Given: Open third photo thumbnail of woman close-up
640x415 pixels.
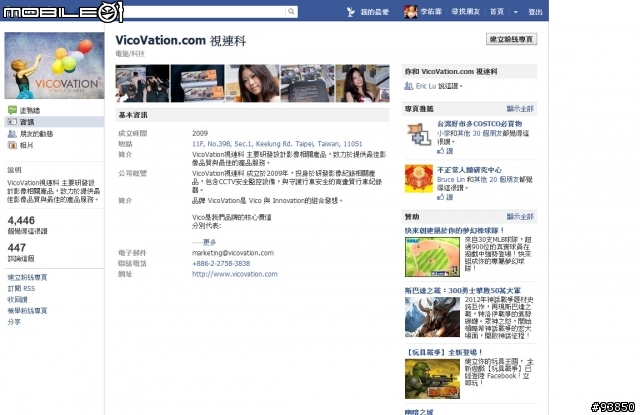Looking at the screenshot, I should pos(253,83).
